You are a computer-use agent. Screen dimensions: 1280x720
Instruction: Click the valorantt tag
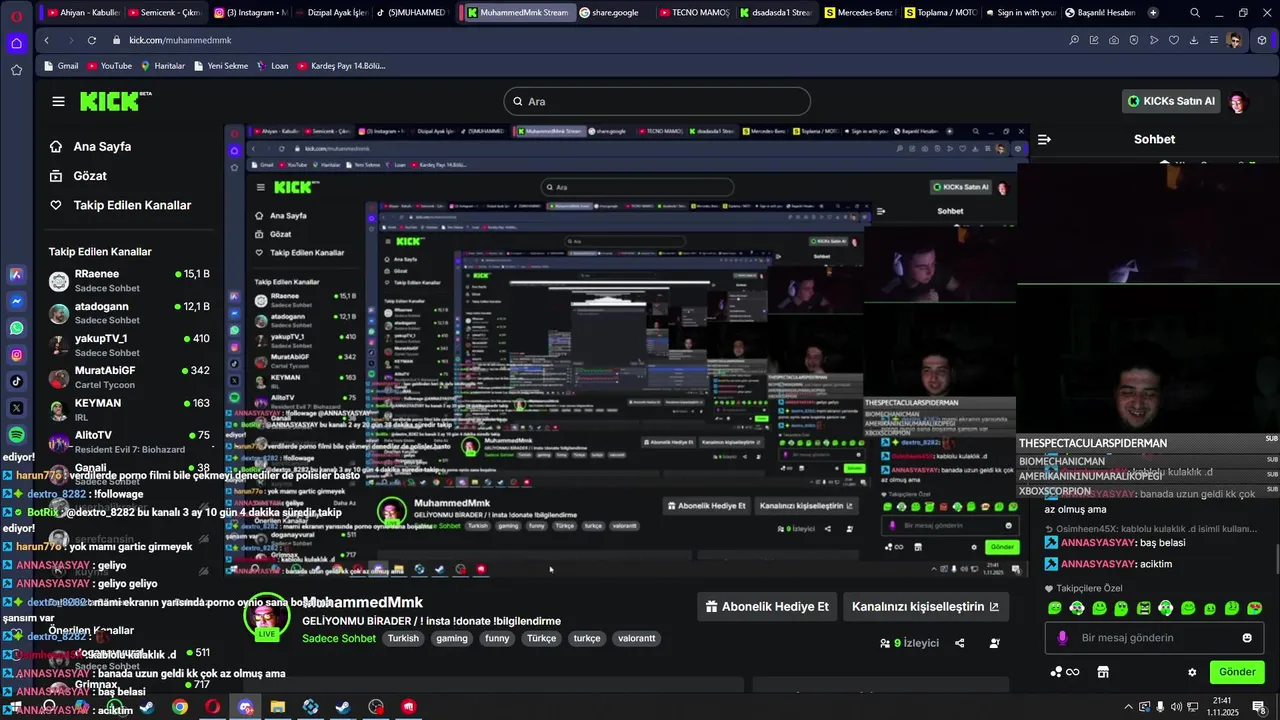(636, 638)
